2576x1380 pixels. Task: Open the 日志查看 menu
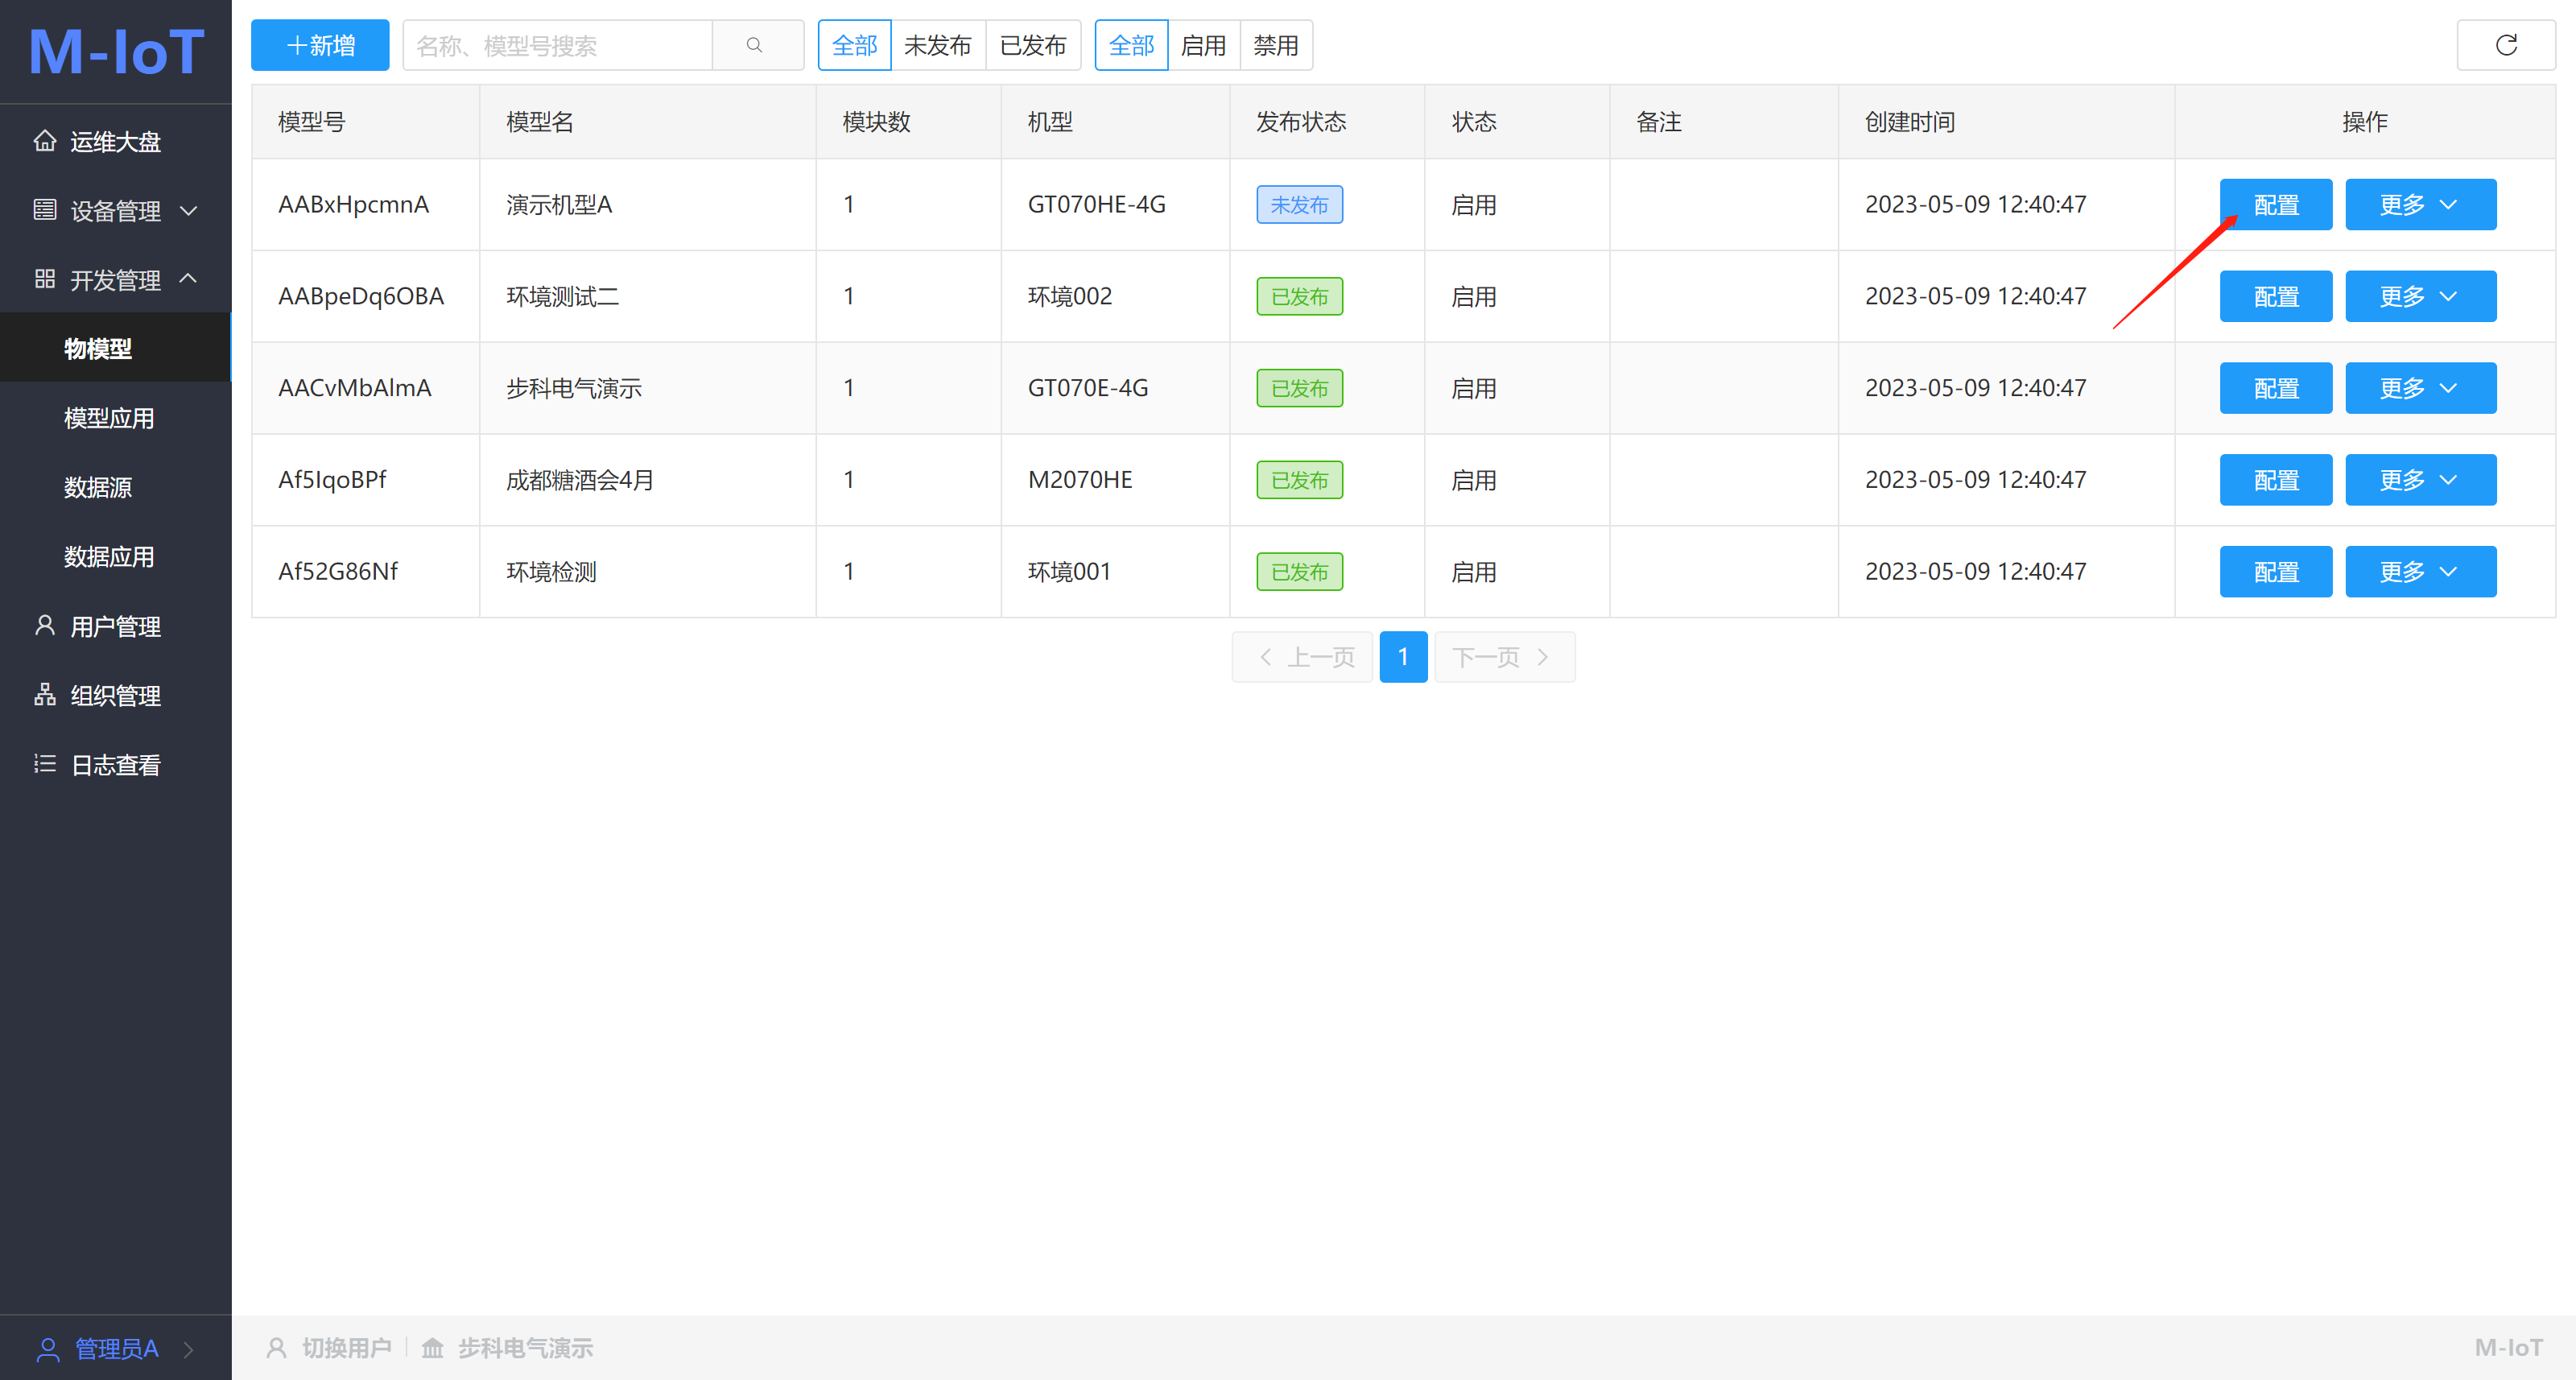(x=116, y=764)
